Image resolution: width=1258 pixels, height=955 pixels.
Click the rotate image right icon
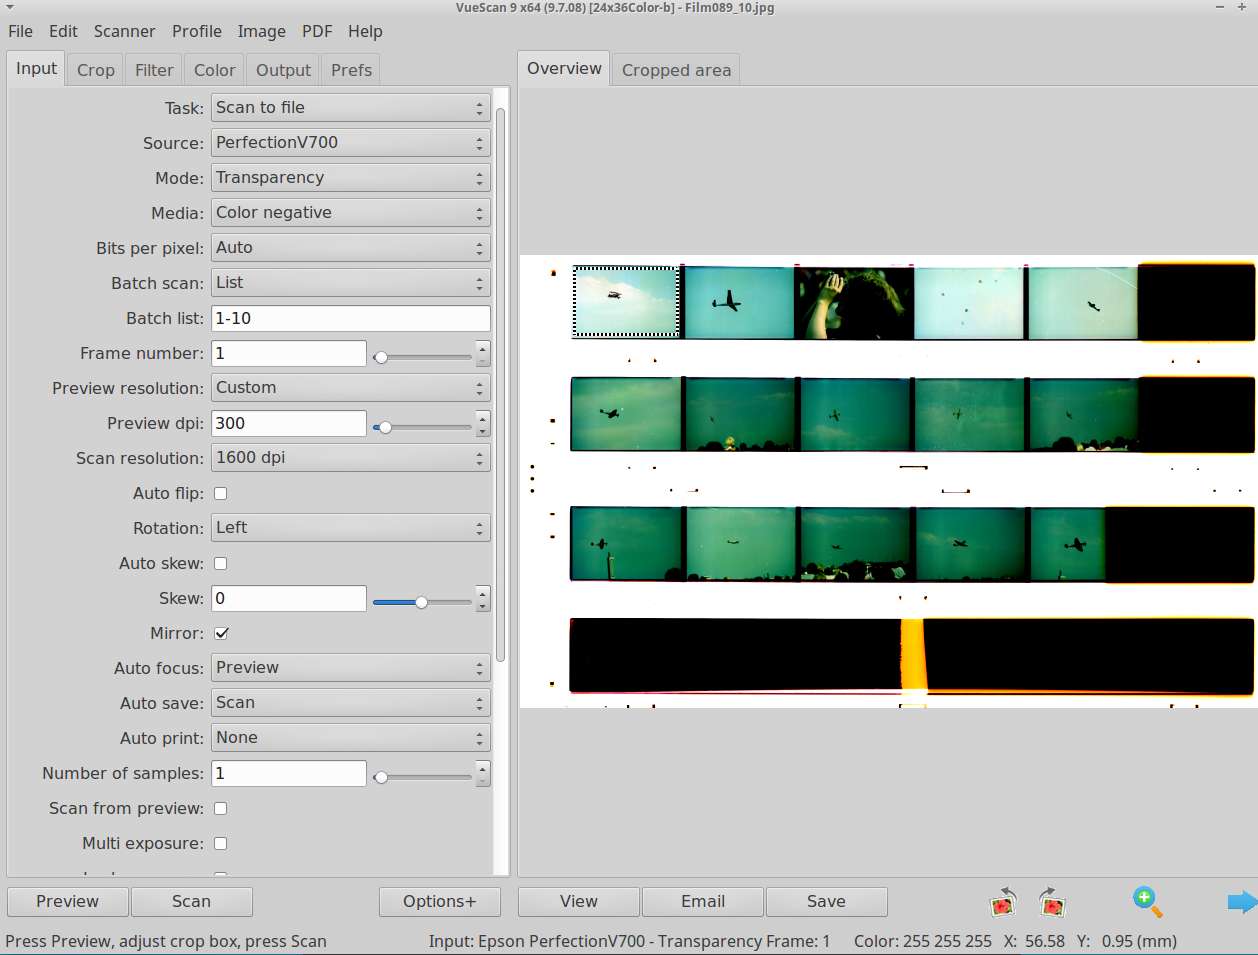click(1051, 902)
